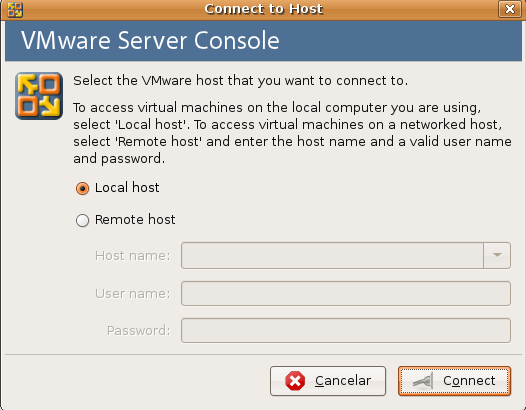Select the Remote host radio button
Image resolution: width=526 pixels, height=410 pixels.
coord(82,220)
